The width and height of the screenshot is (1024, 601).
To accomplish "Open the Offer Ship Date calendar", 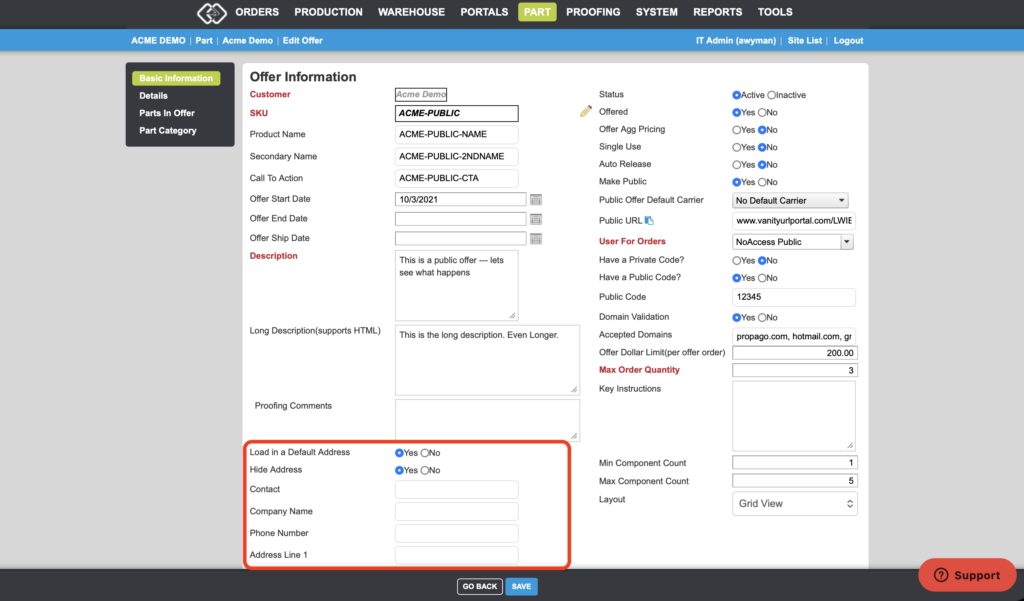I will tap(536, 238).
